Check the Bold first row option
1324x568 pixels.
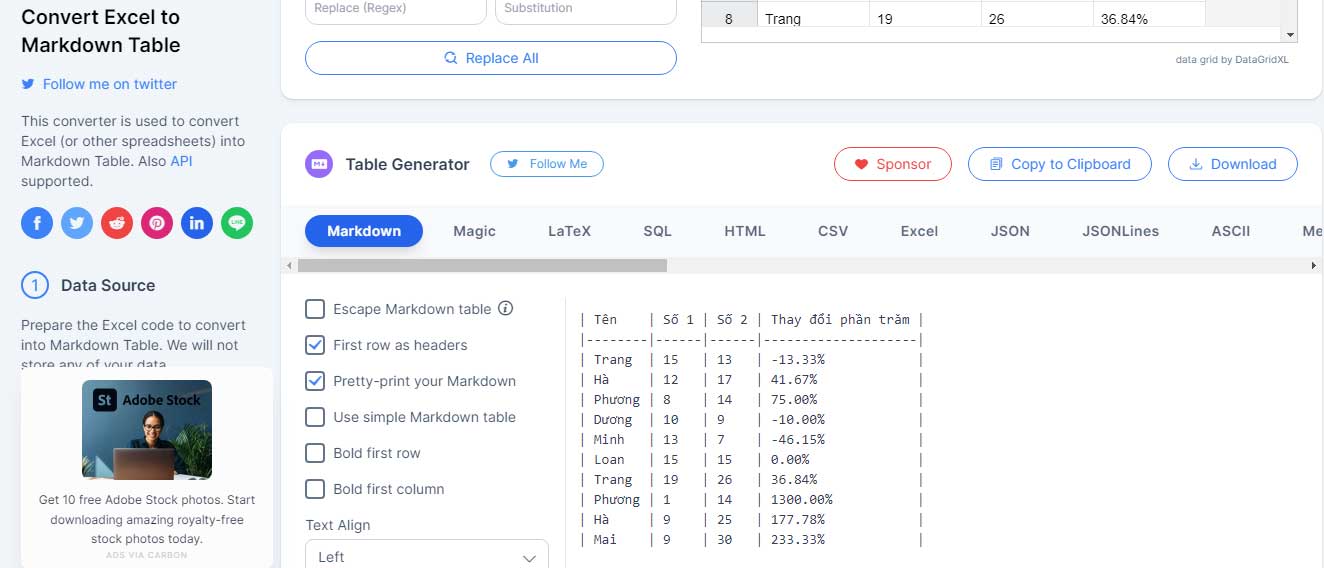tap(315, 453)
